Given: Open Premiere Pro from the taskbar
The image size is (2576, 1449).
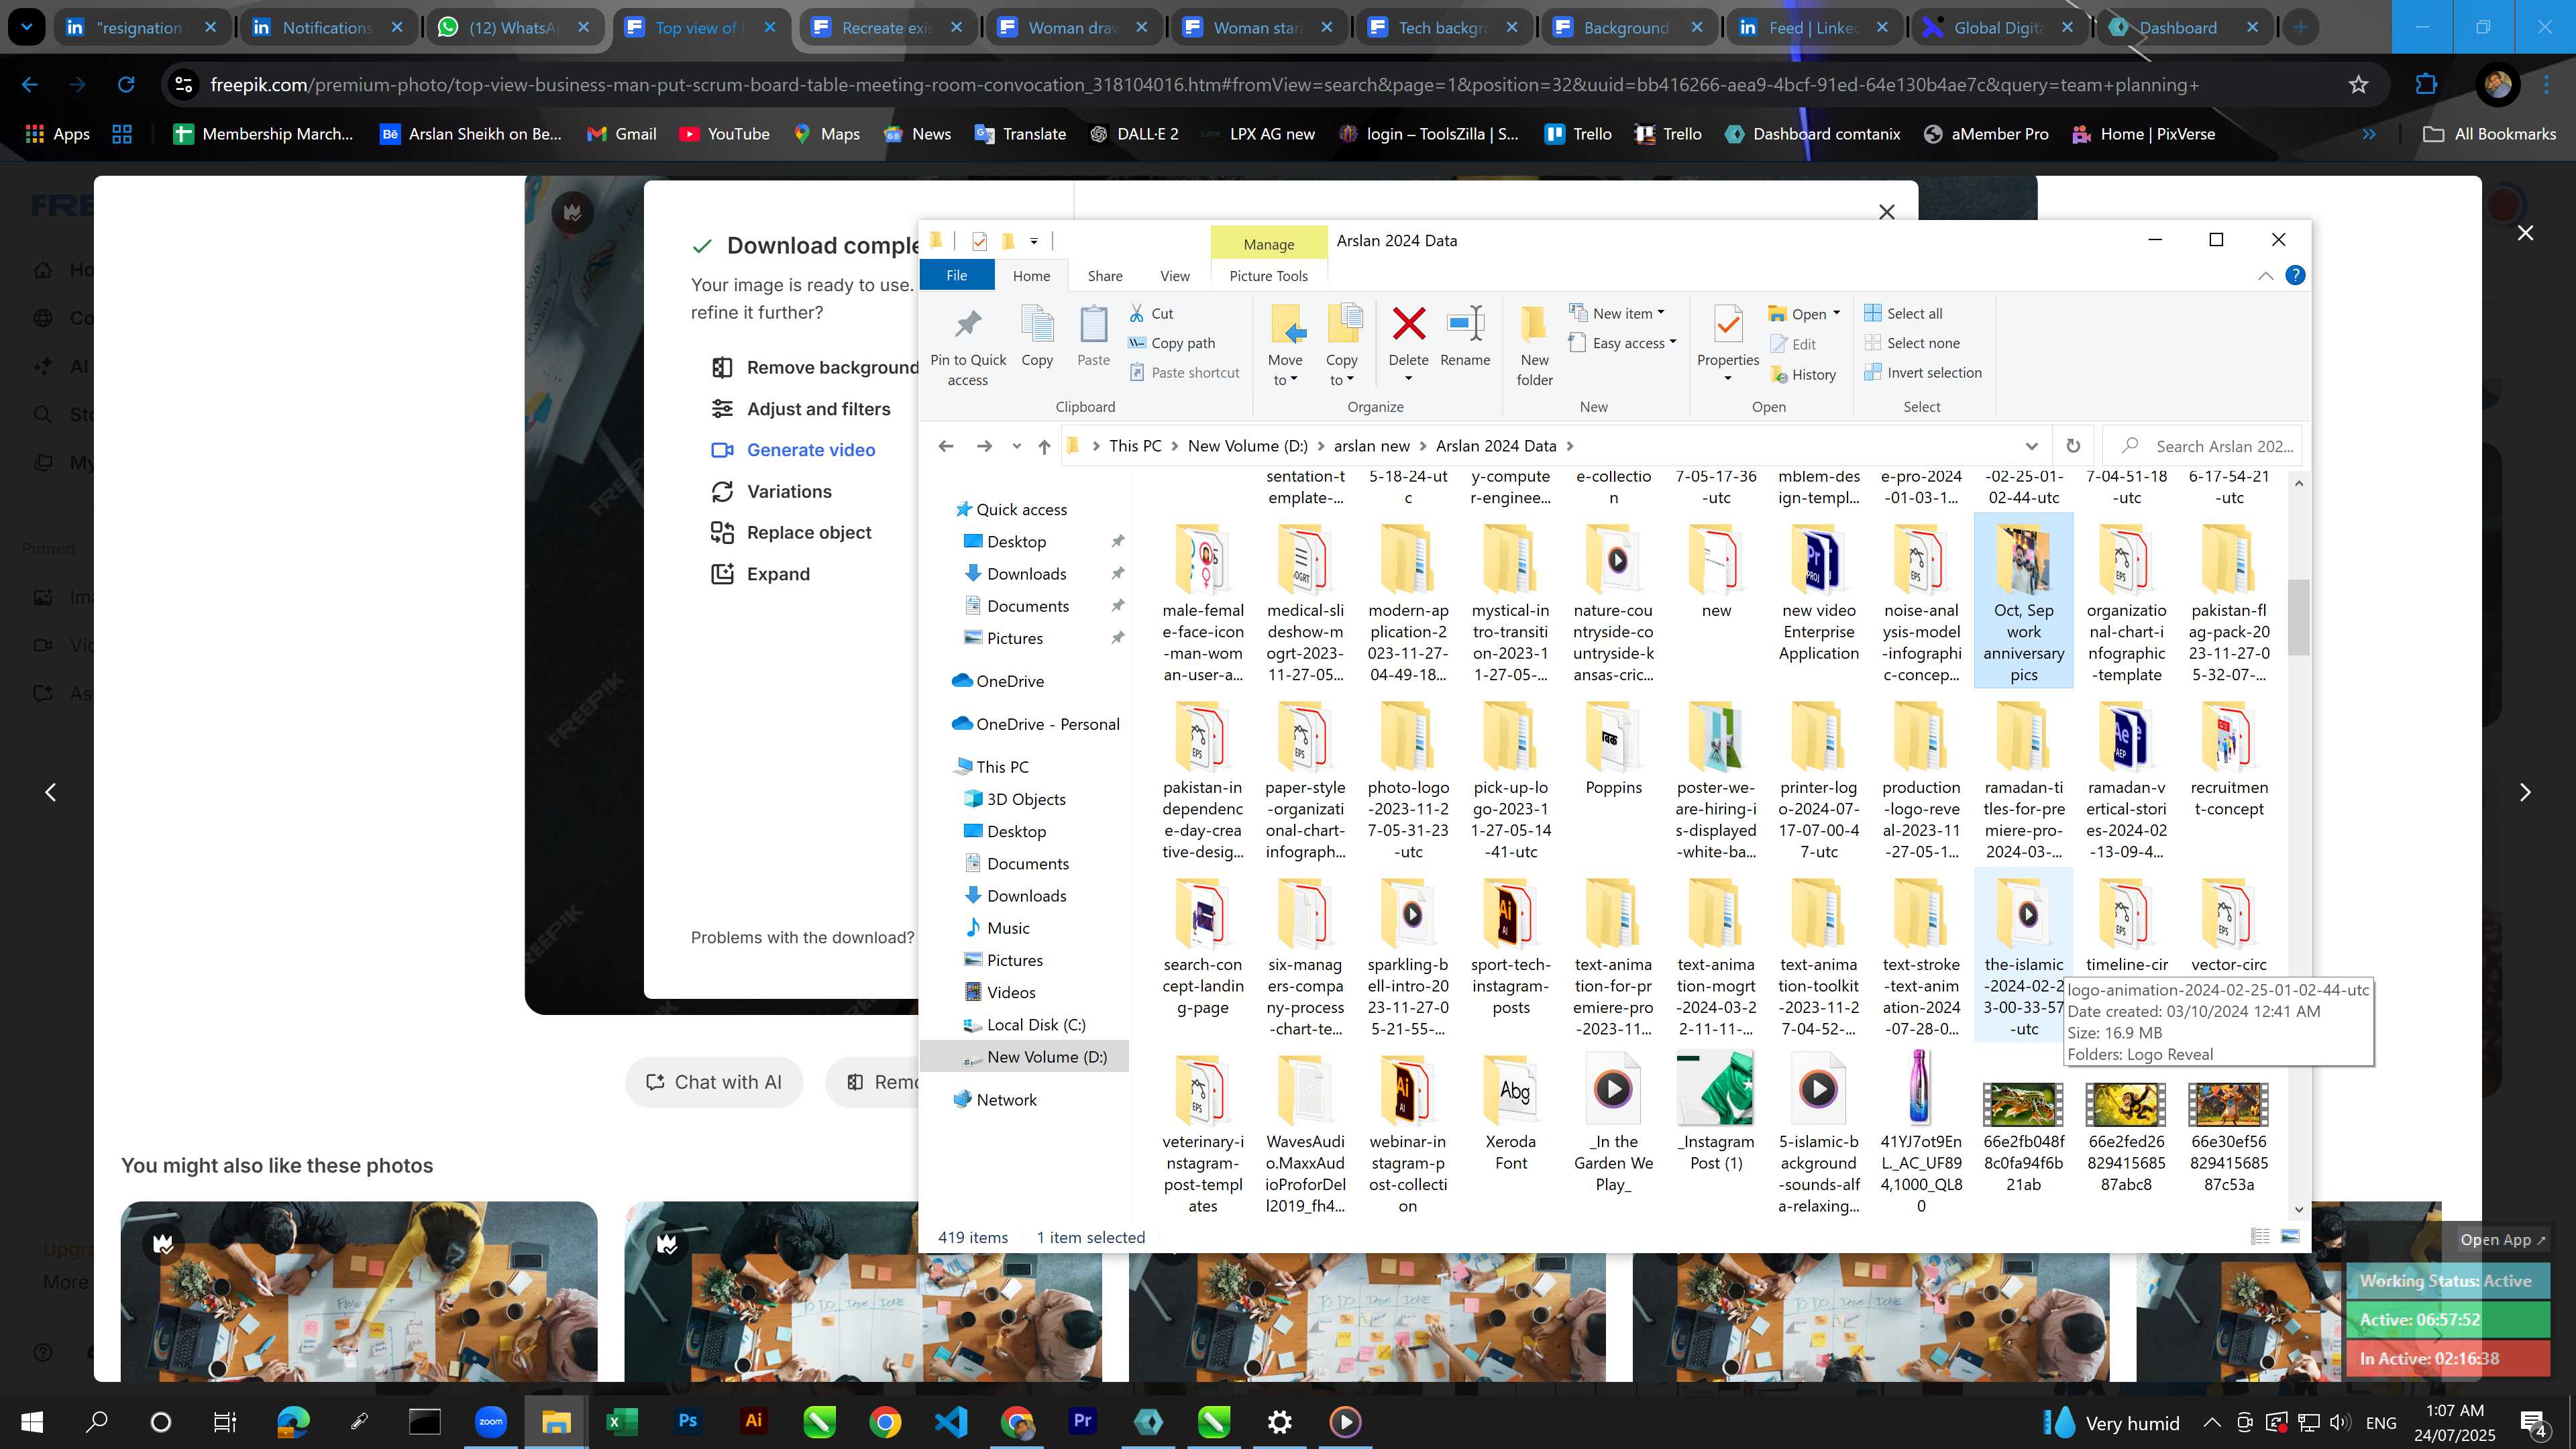Looking at the screenshot, I should (x=1082, y=1421).
